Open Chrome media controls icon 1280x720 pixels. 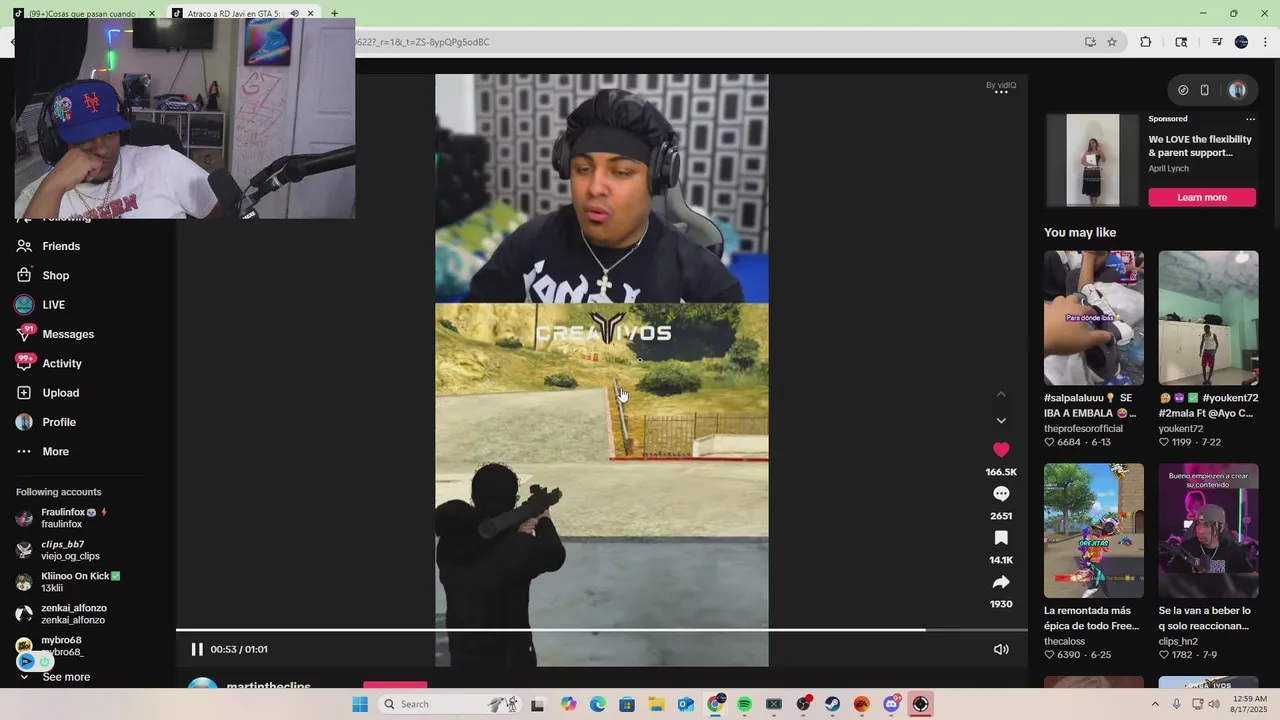coord(1217,42)
